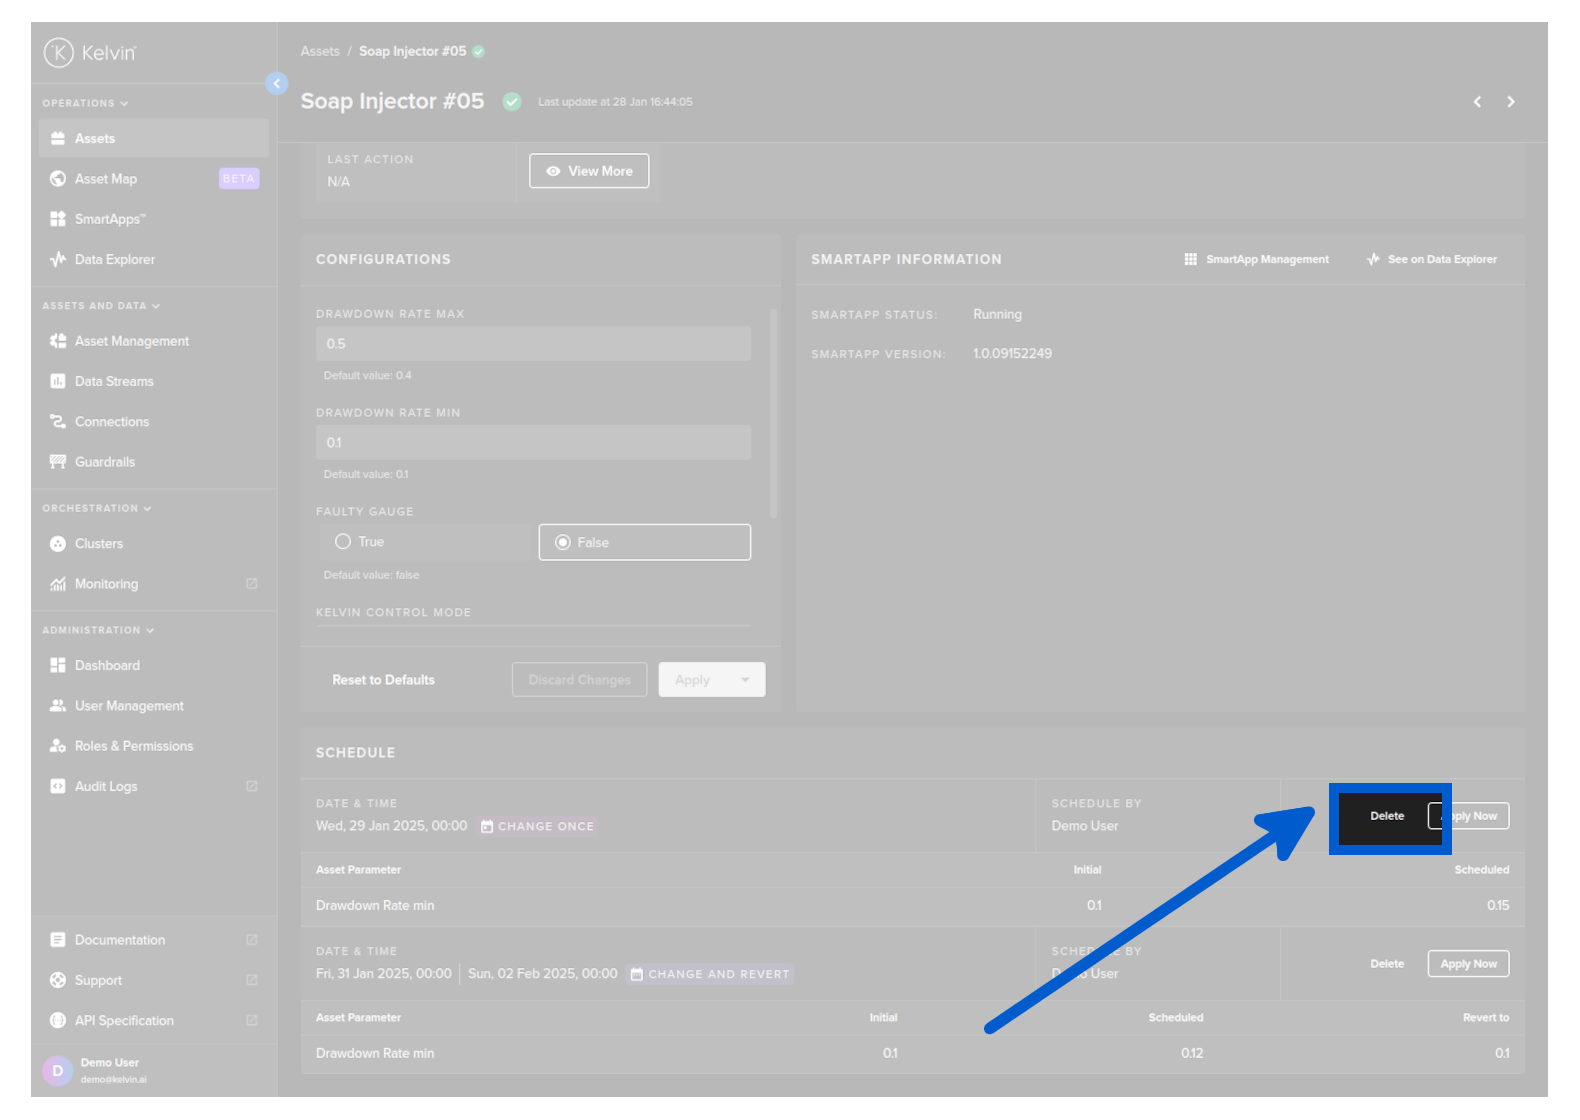Image resolution: width=1580 pixels, height=1120 pixels.
Task: Delete the 29 Jan schedule
Action: click(1386, 817)
